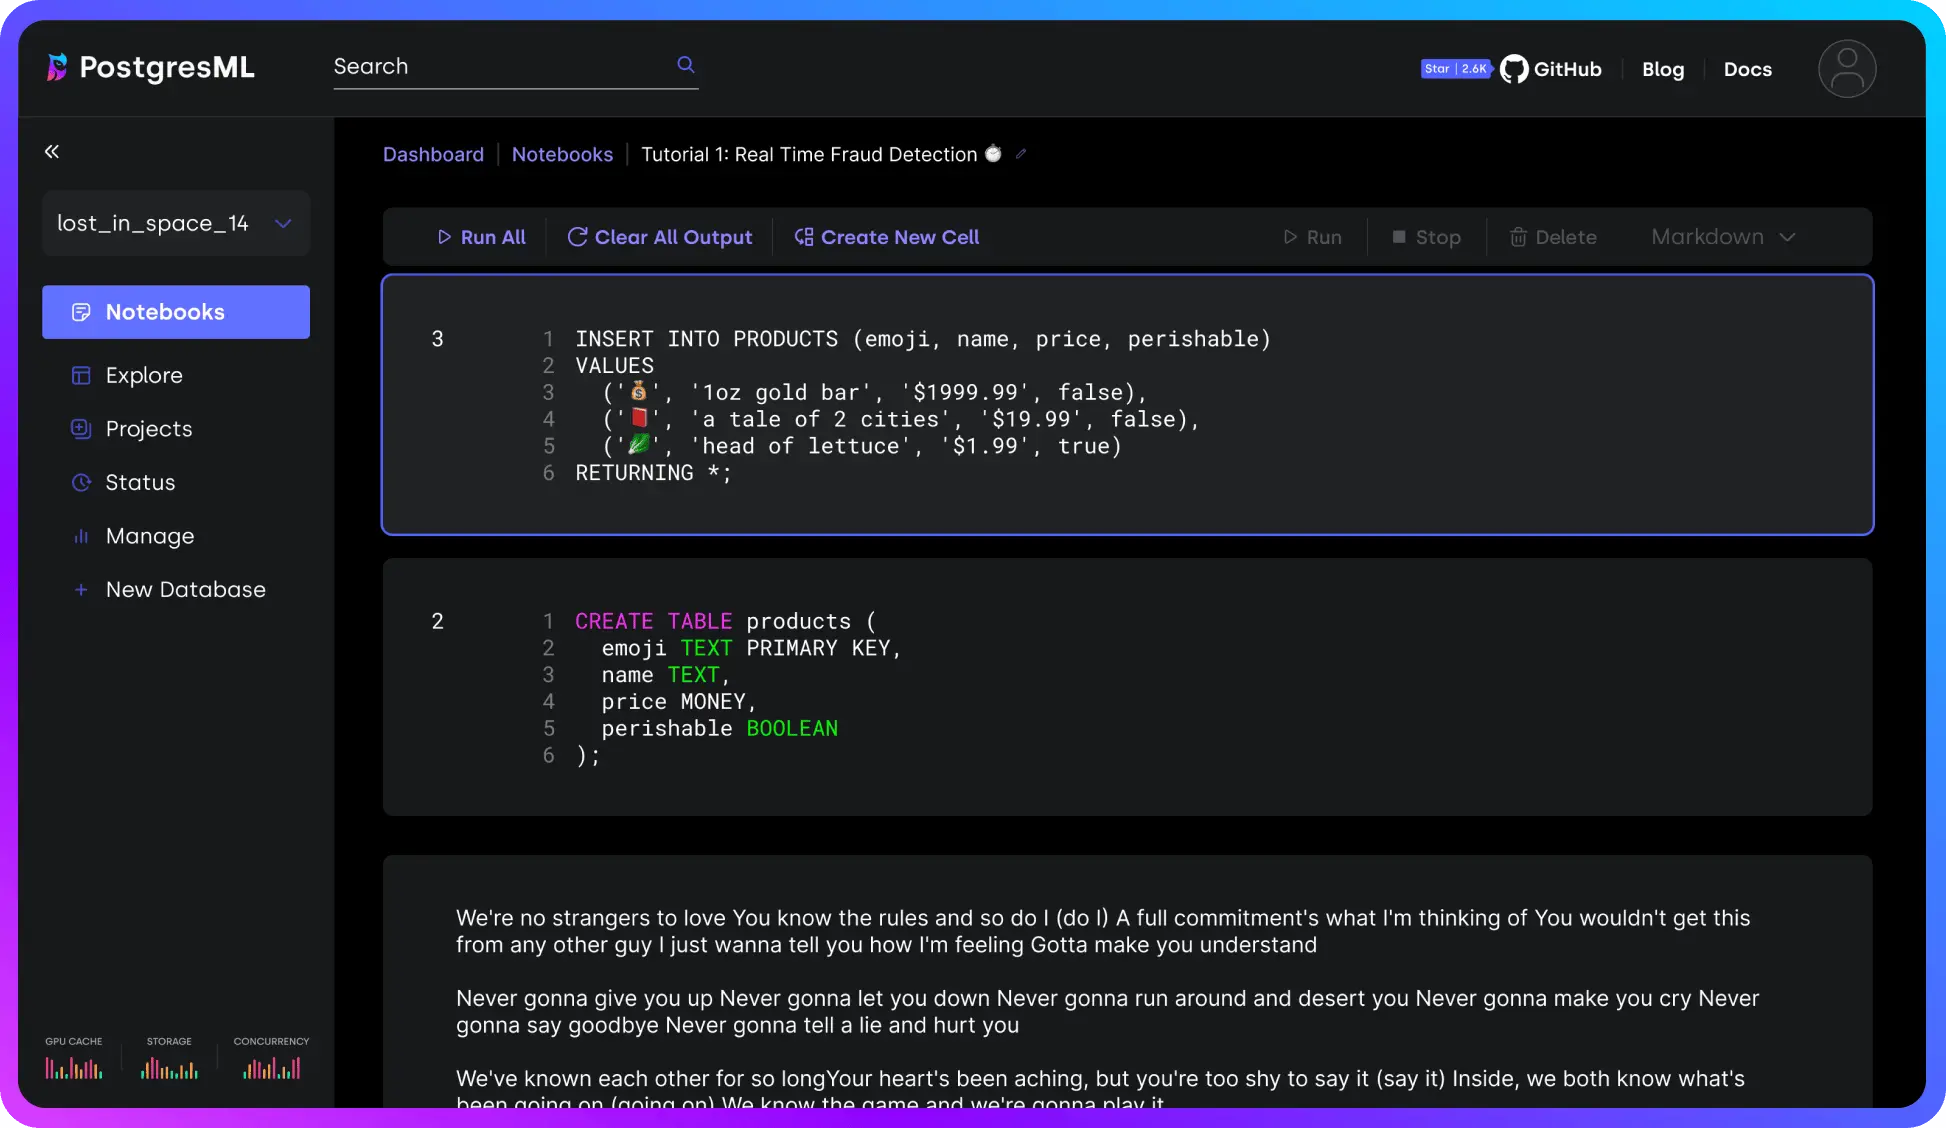Click the Storage usage chart
1946x1128 pixels.
169,1069
